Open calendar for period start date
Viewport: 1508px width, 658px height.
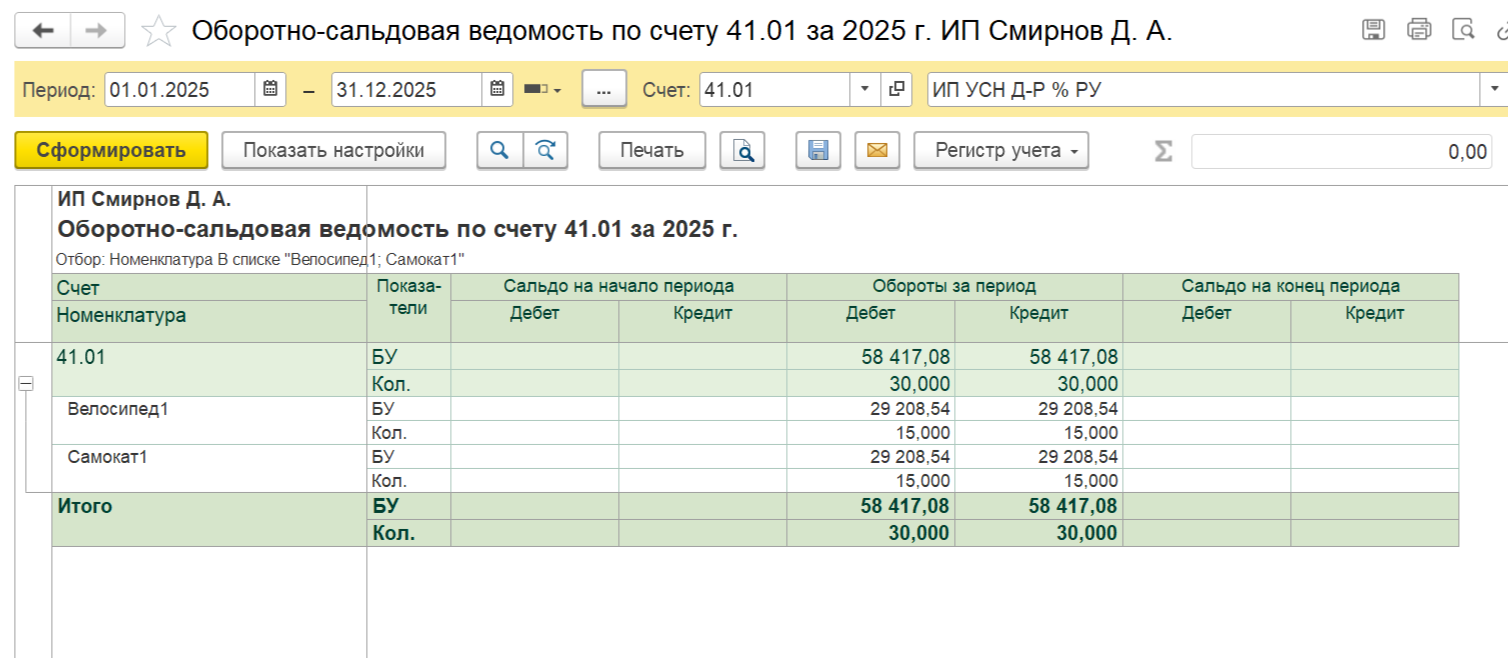point(270,90)
